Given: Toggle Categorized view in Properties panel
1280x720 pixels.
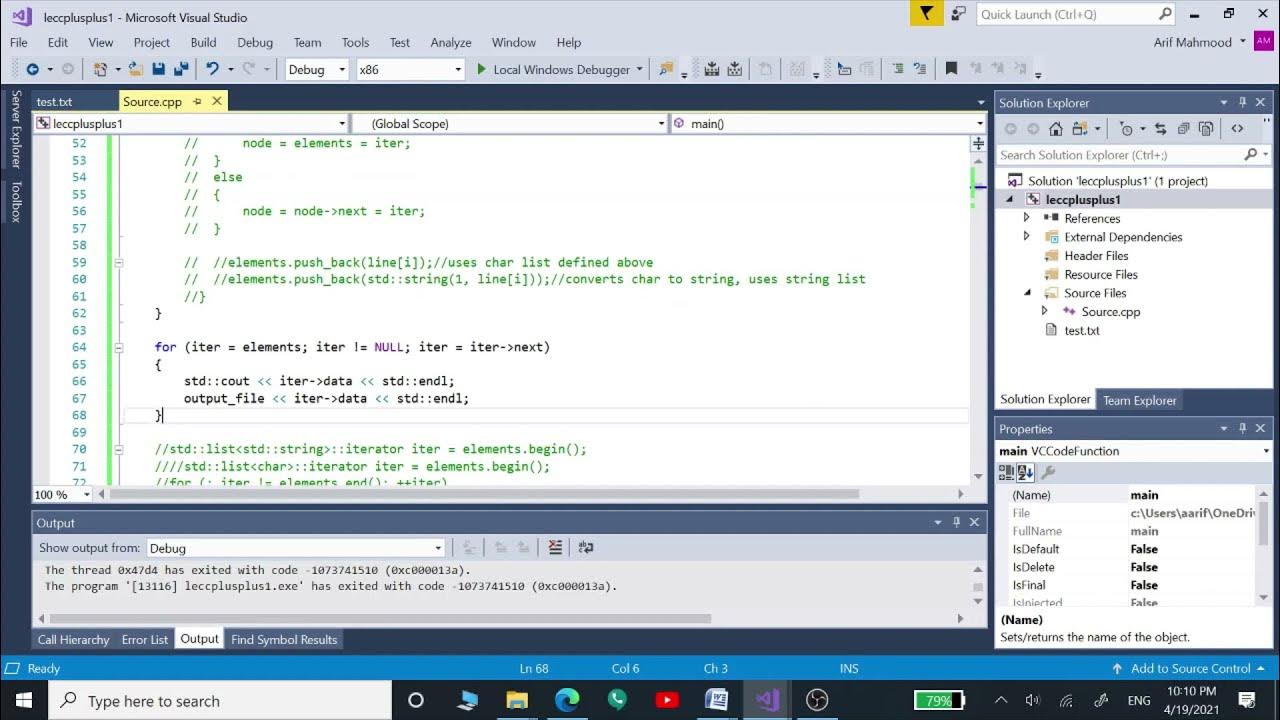Looking at the screenshot, I should 1007,472.
